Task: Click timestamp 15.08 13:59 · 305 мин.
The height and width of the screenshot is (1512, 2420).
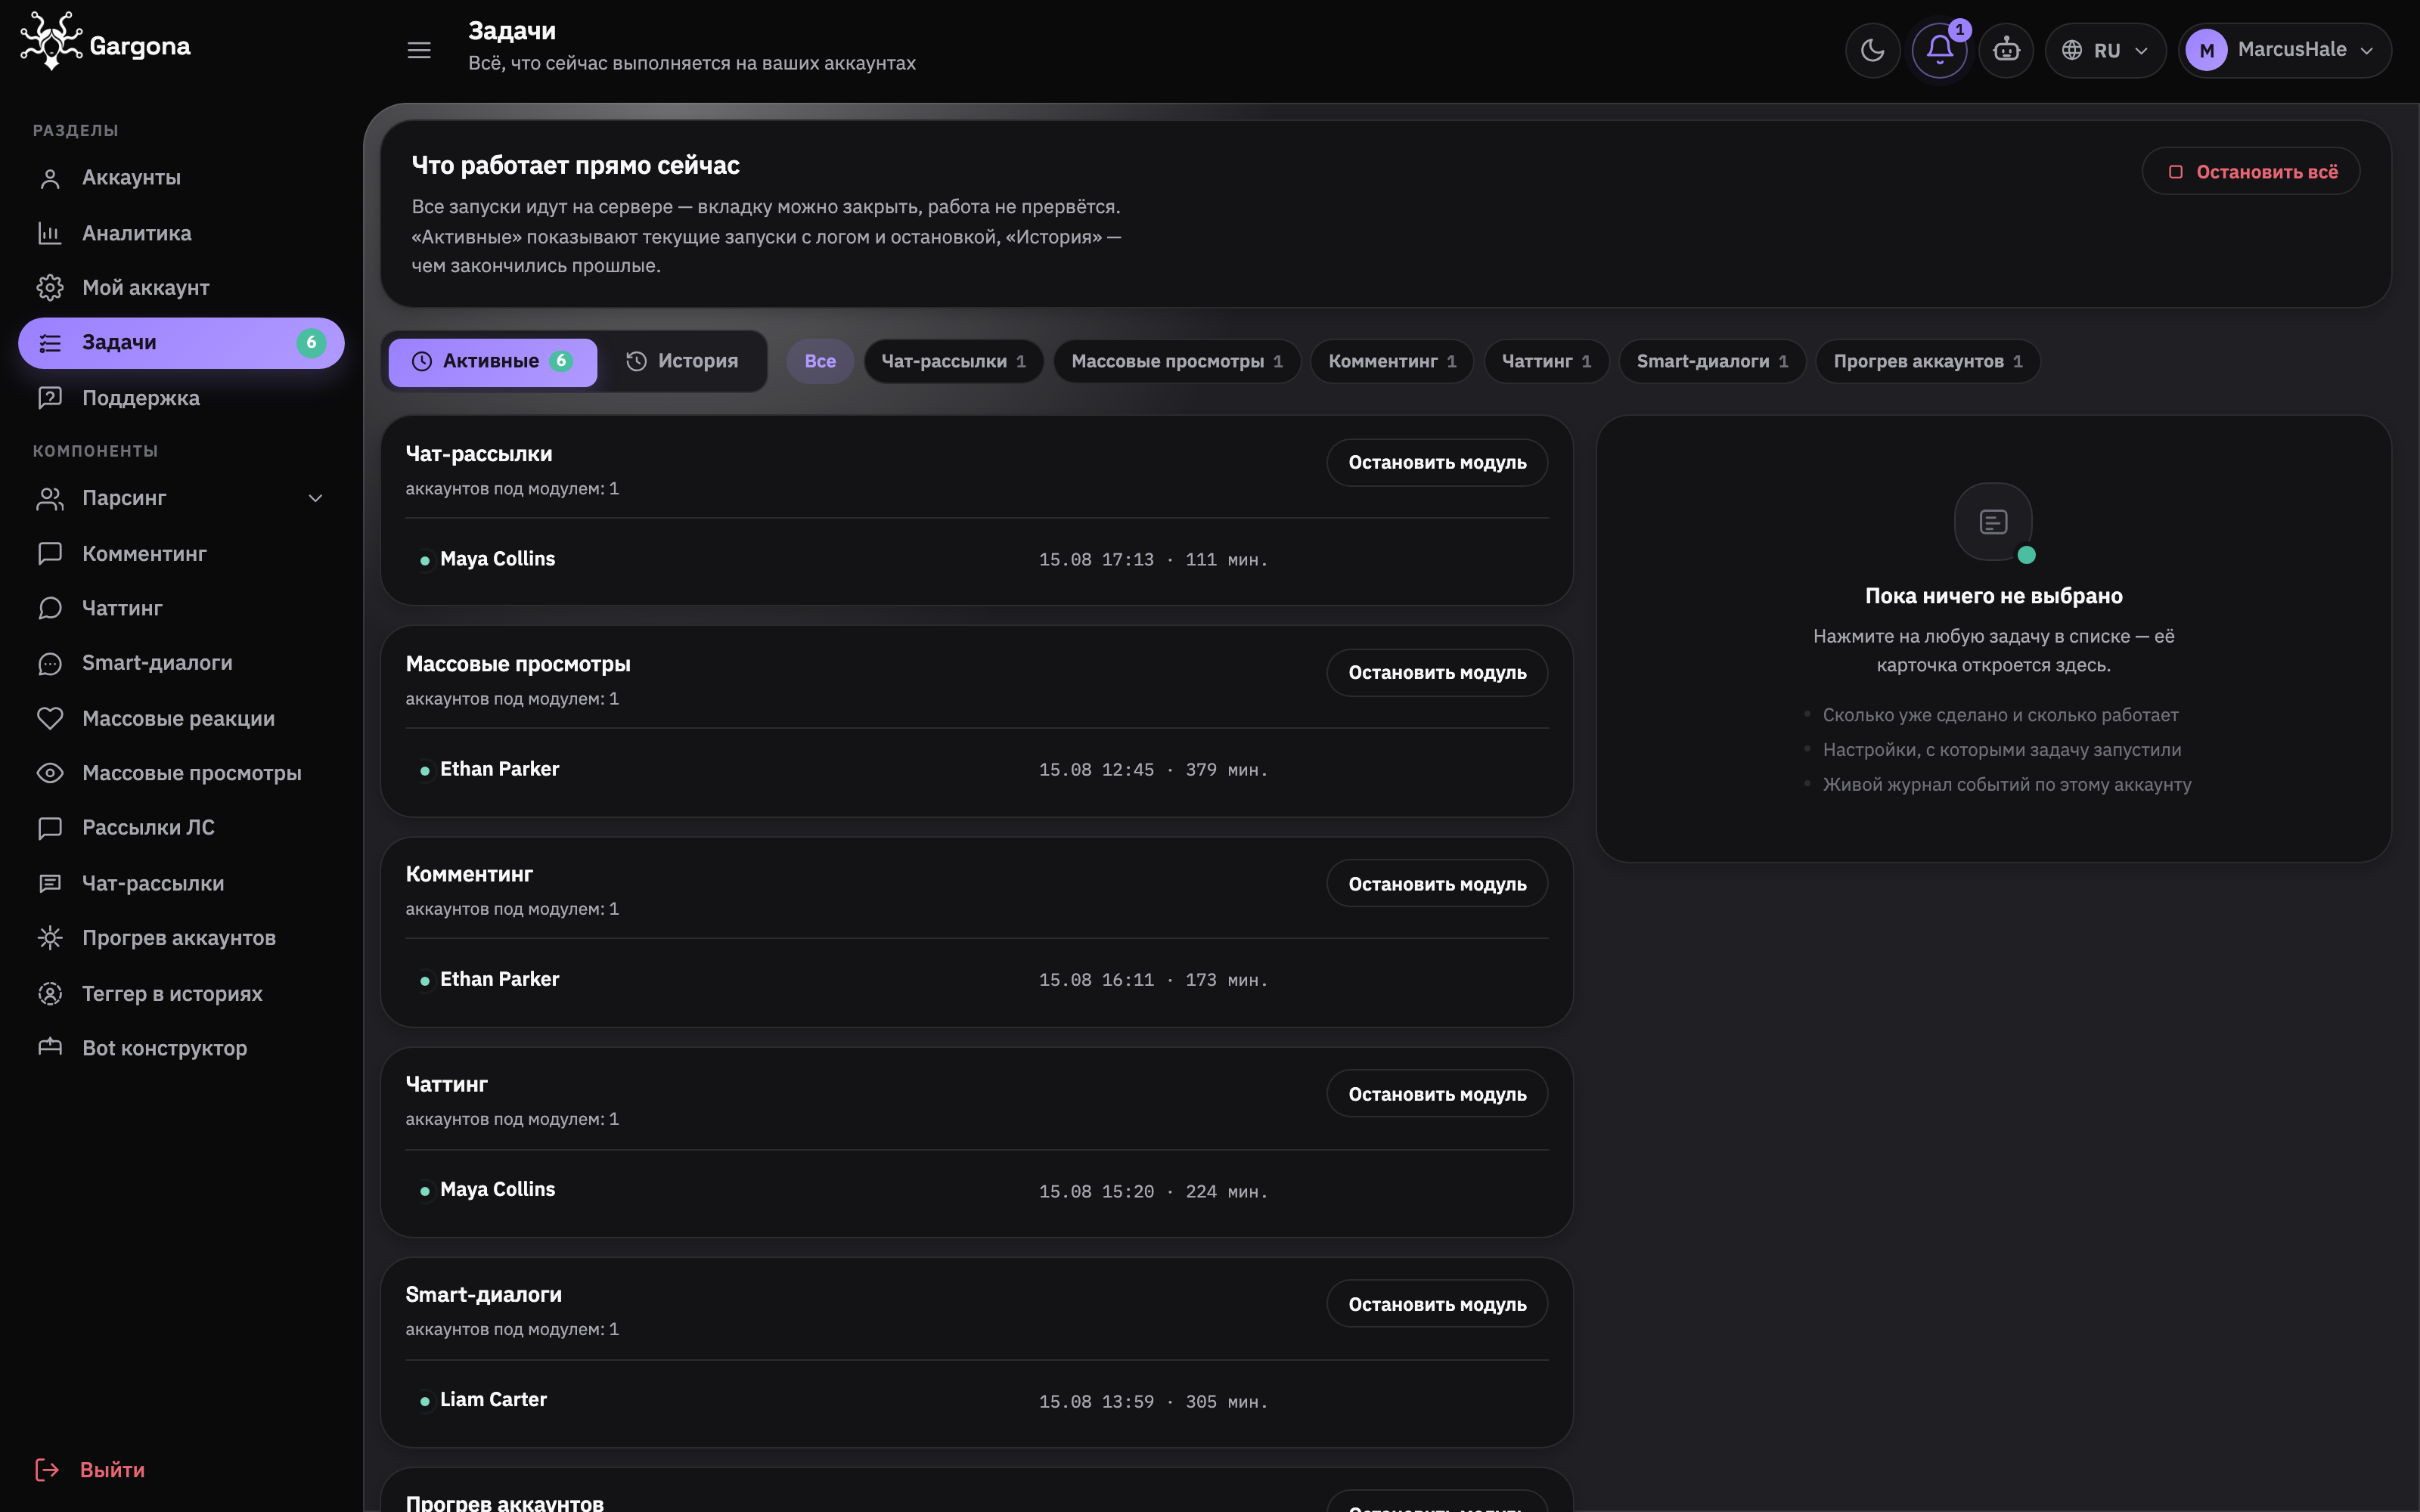Action: click(x=1153, y=1402)
